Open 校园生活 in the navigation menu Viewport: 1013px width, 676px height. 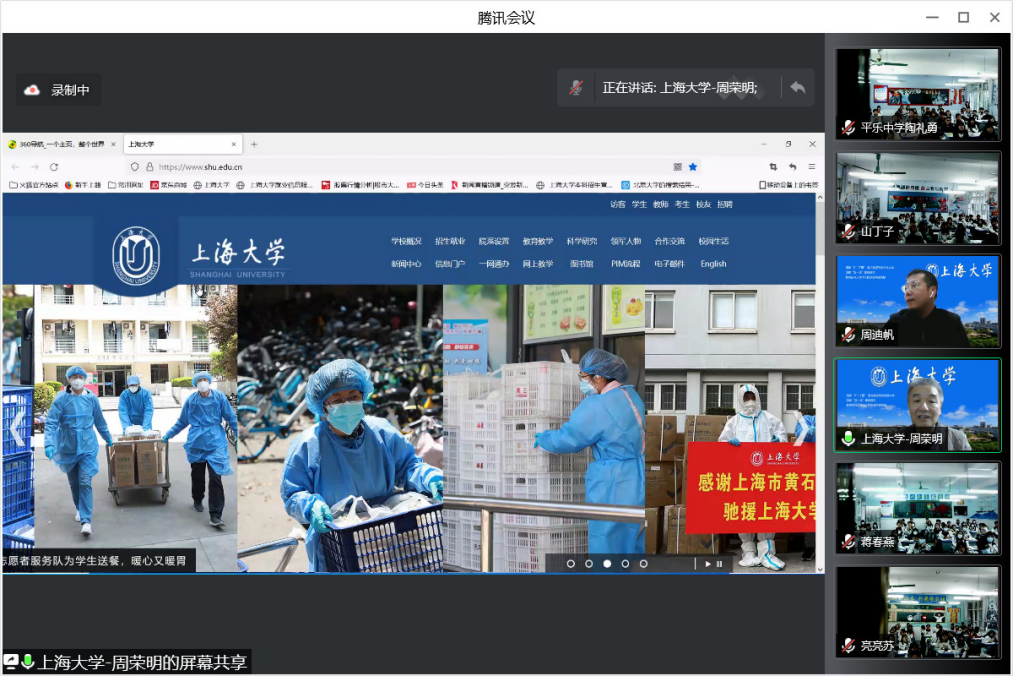pos(714,241)
